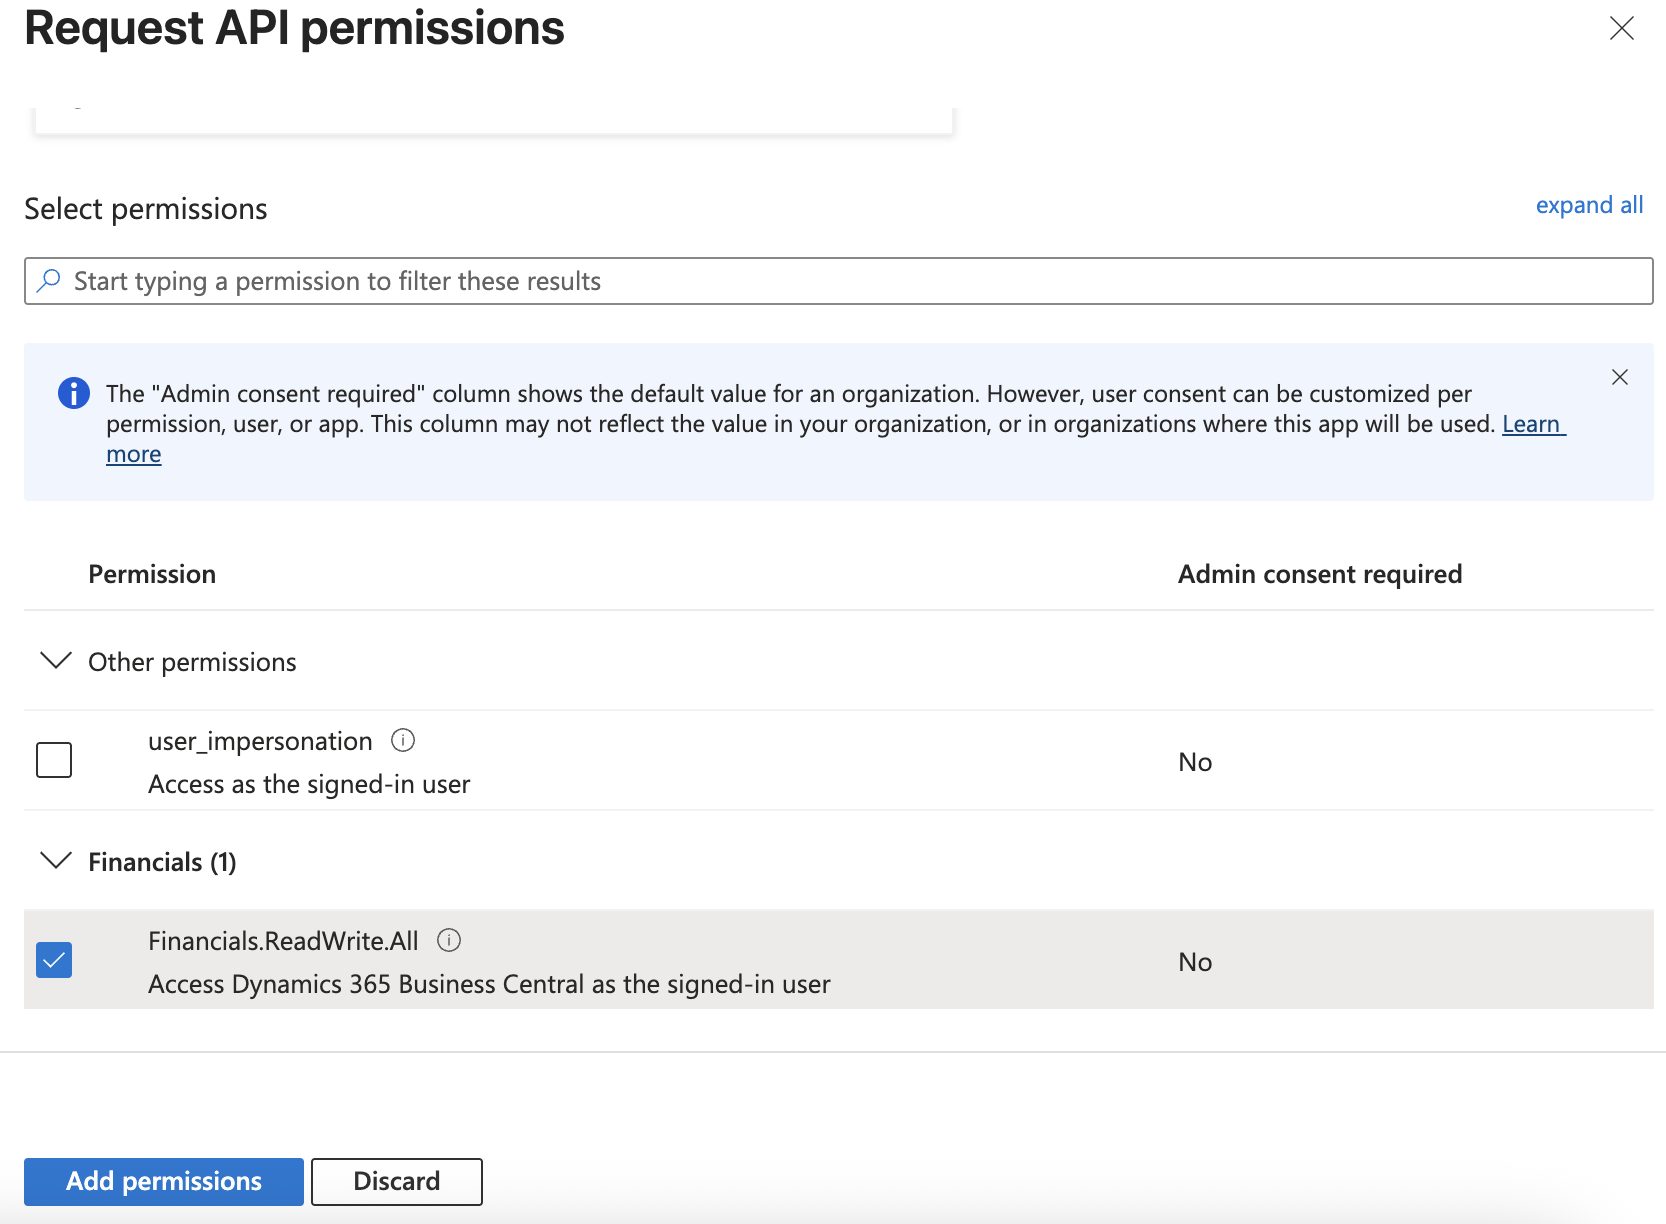Image resolution: width=1666 pixels, height=1224 pixels.
Task: Click the search magnifier icon
Action: (48, 280)
